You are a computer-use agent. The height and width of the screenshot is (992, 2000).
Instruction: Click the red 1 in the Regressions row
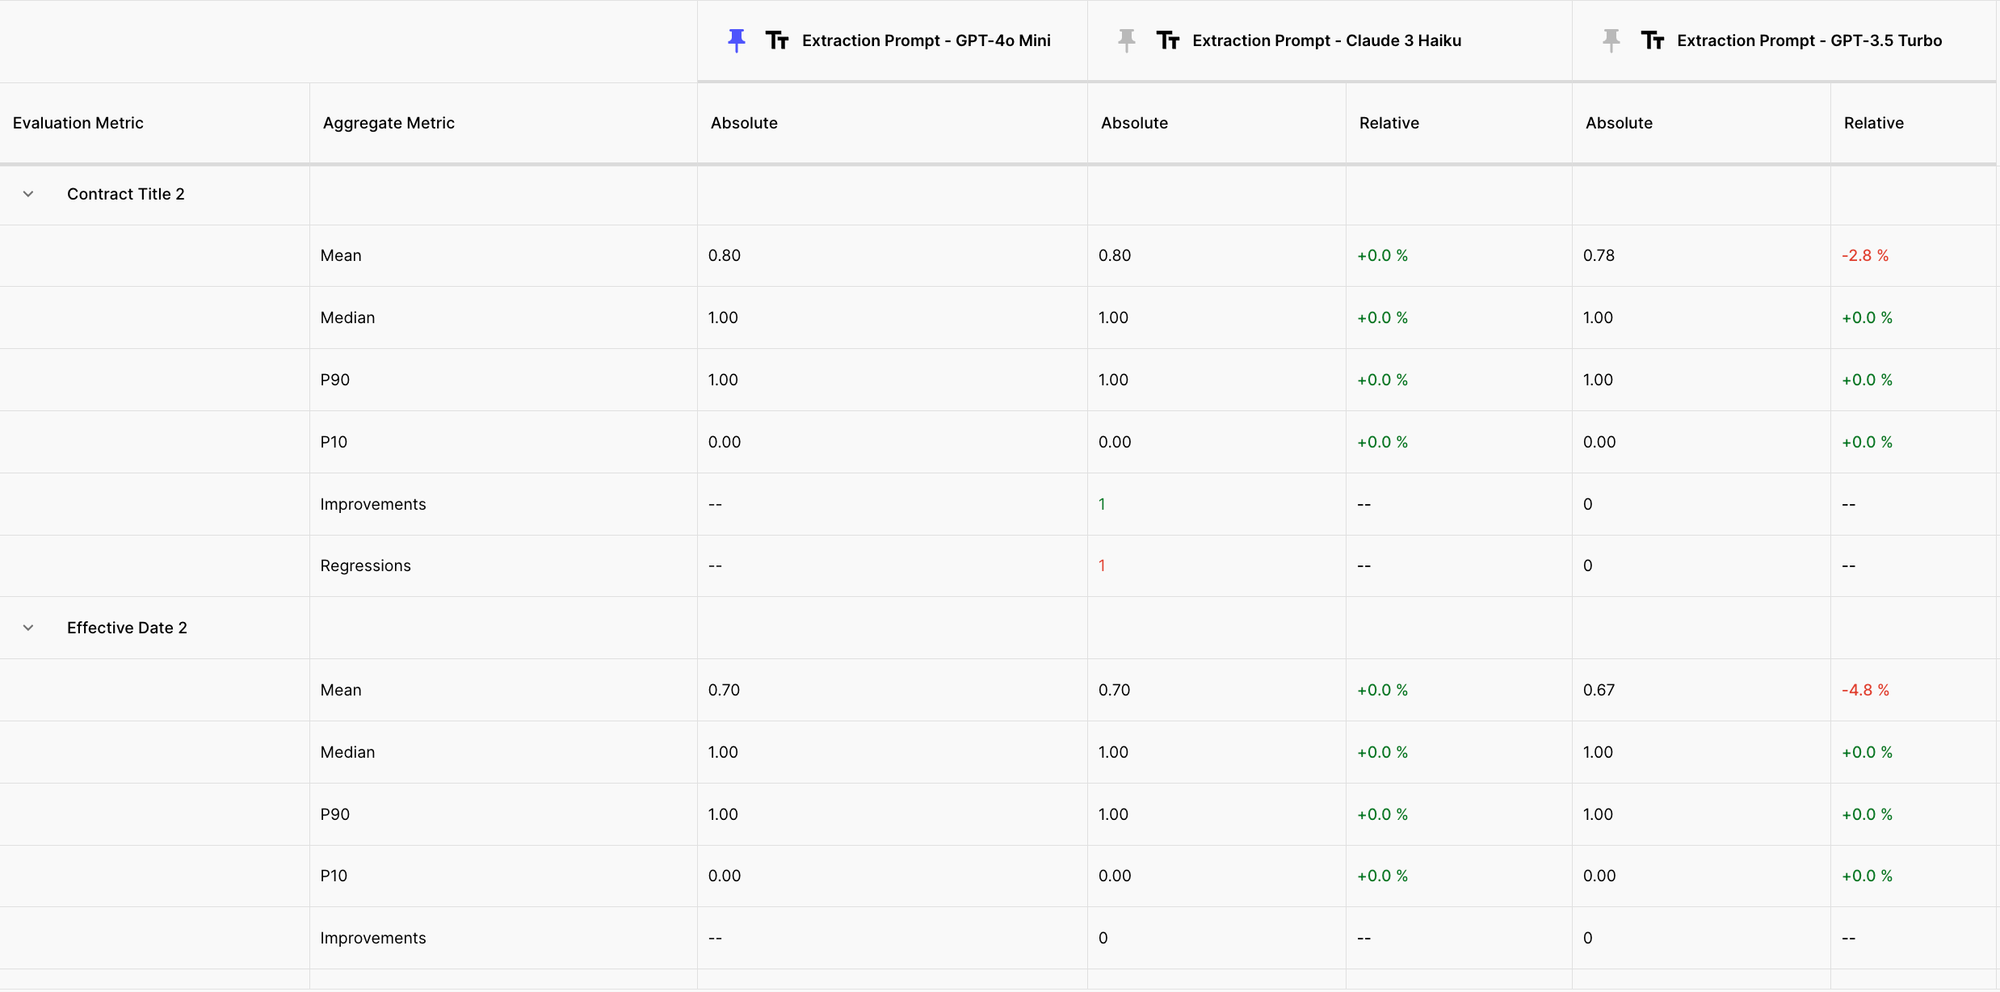click(x=1102, y=566)
